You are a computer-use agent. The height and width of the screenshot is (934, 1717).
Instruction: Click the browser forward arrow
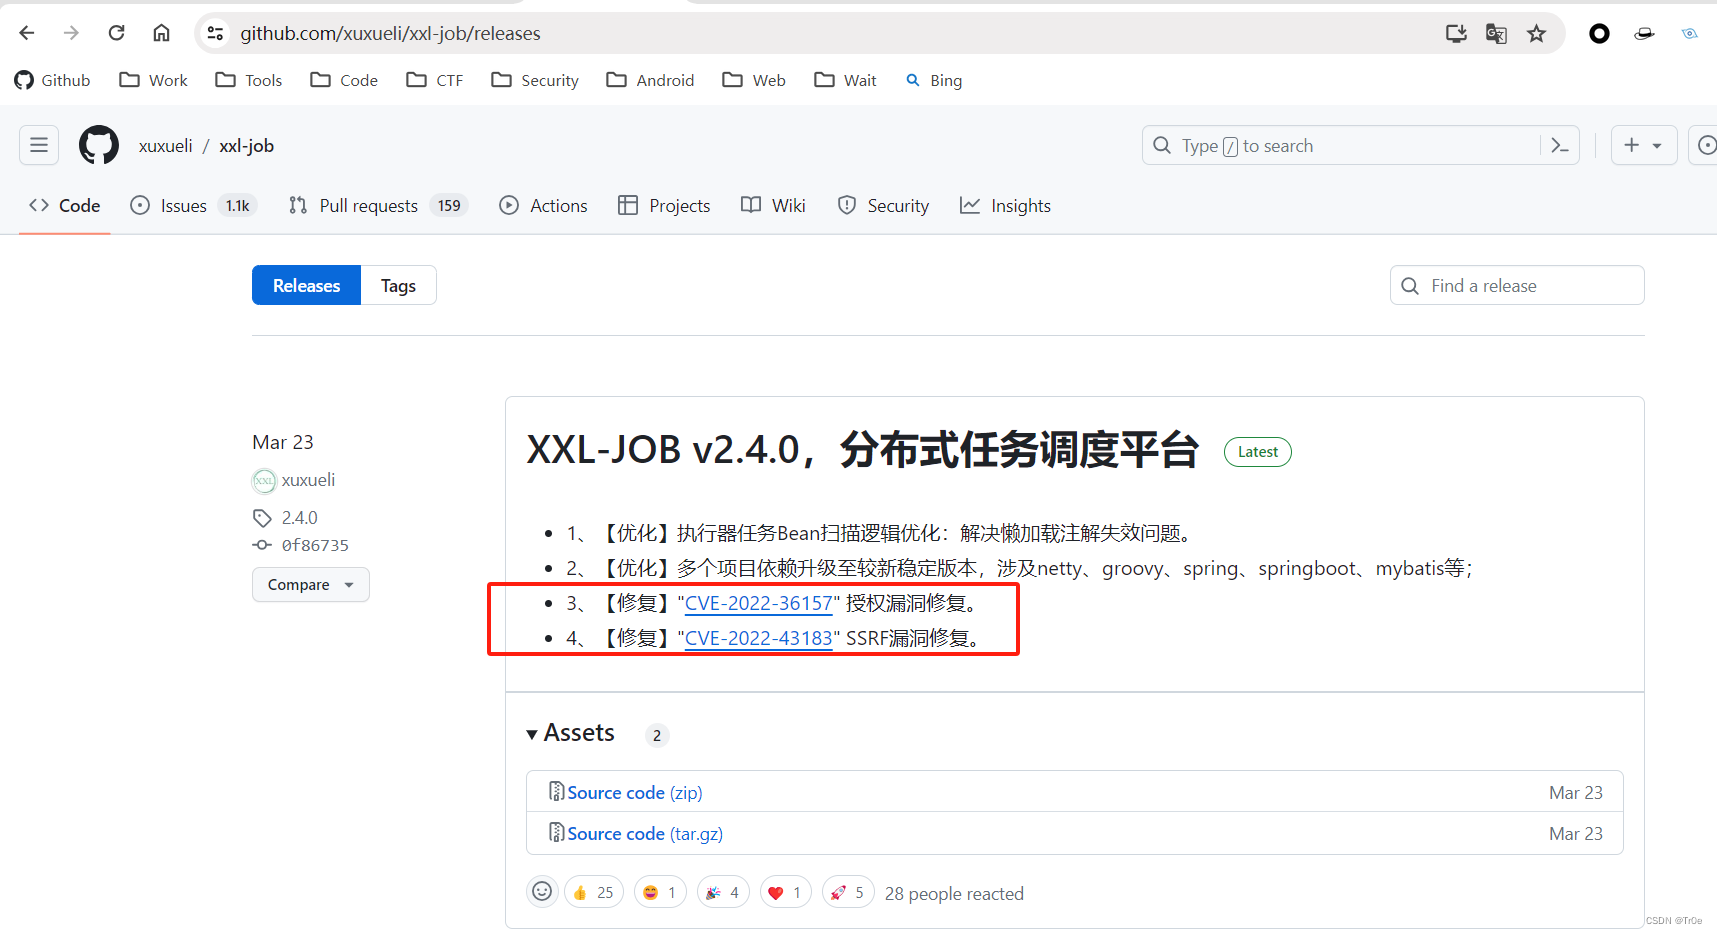(71, 33)
